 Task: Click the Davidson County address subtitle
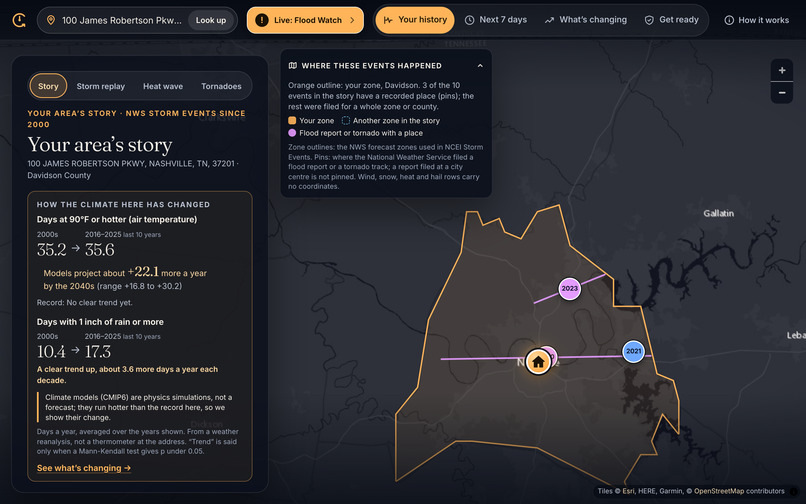click(x=133, y=169)
